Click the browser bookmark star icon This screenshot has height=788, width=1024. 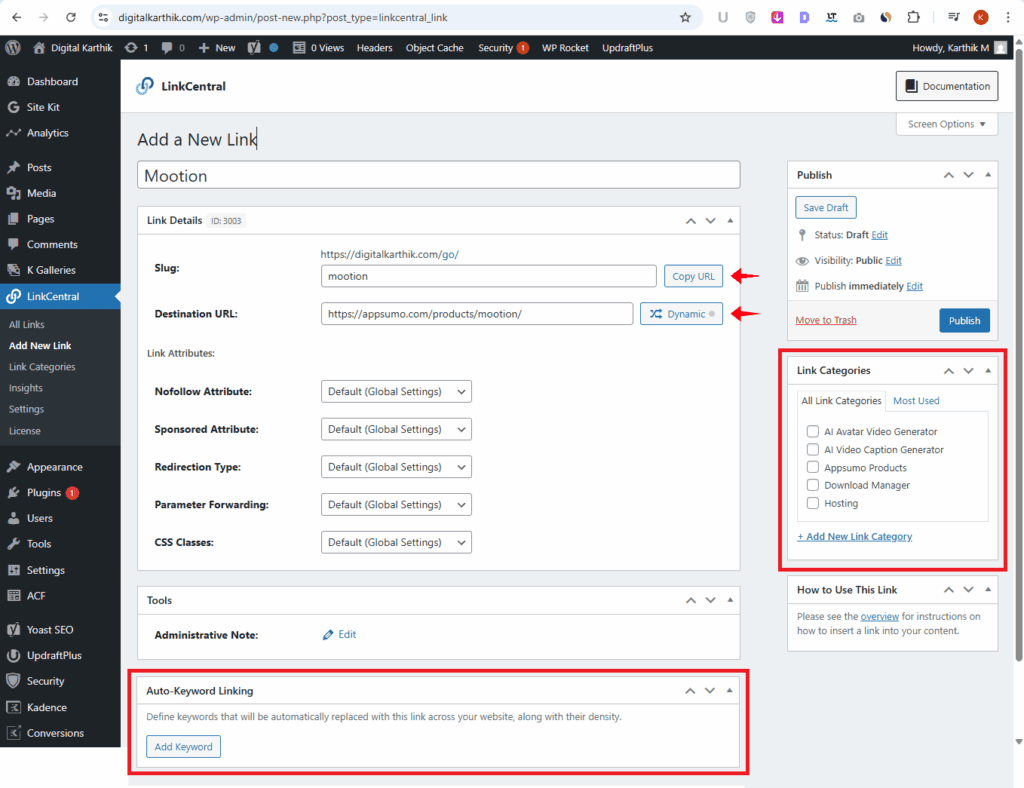(685, 17)
